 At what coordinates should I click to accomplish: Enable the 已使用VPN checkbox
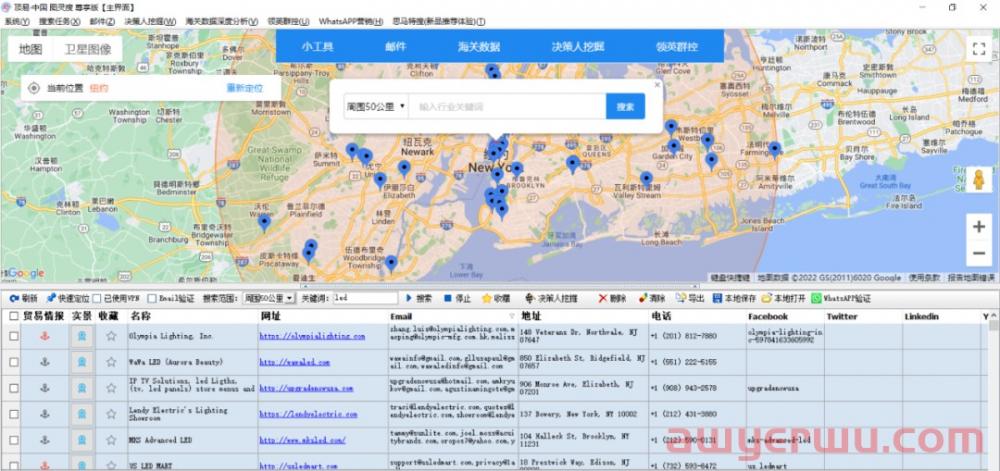click(97, 298)
